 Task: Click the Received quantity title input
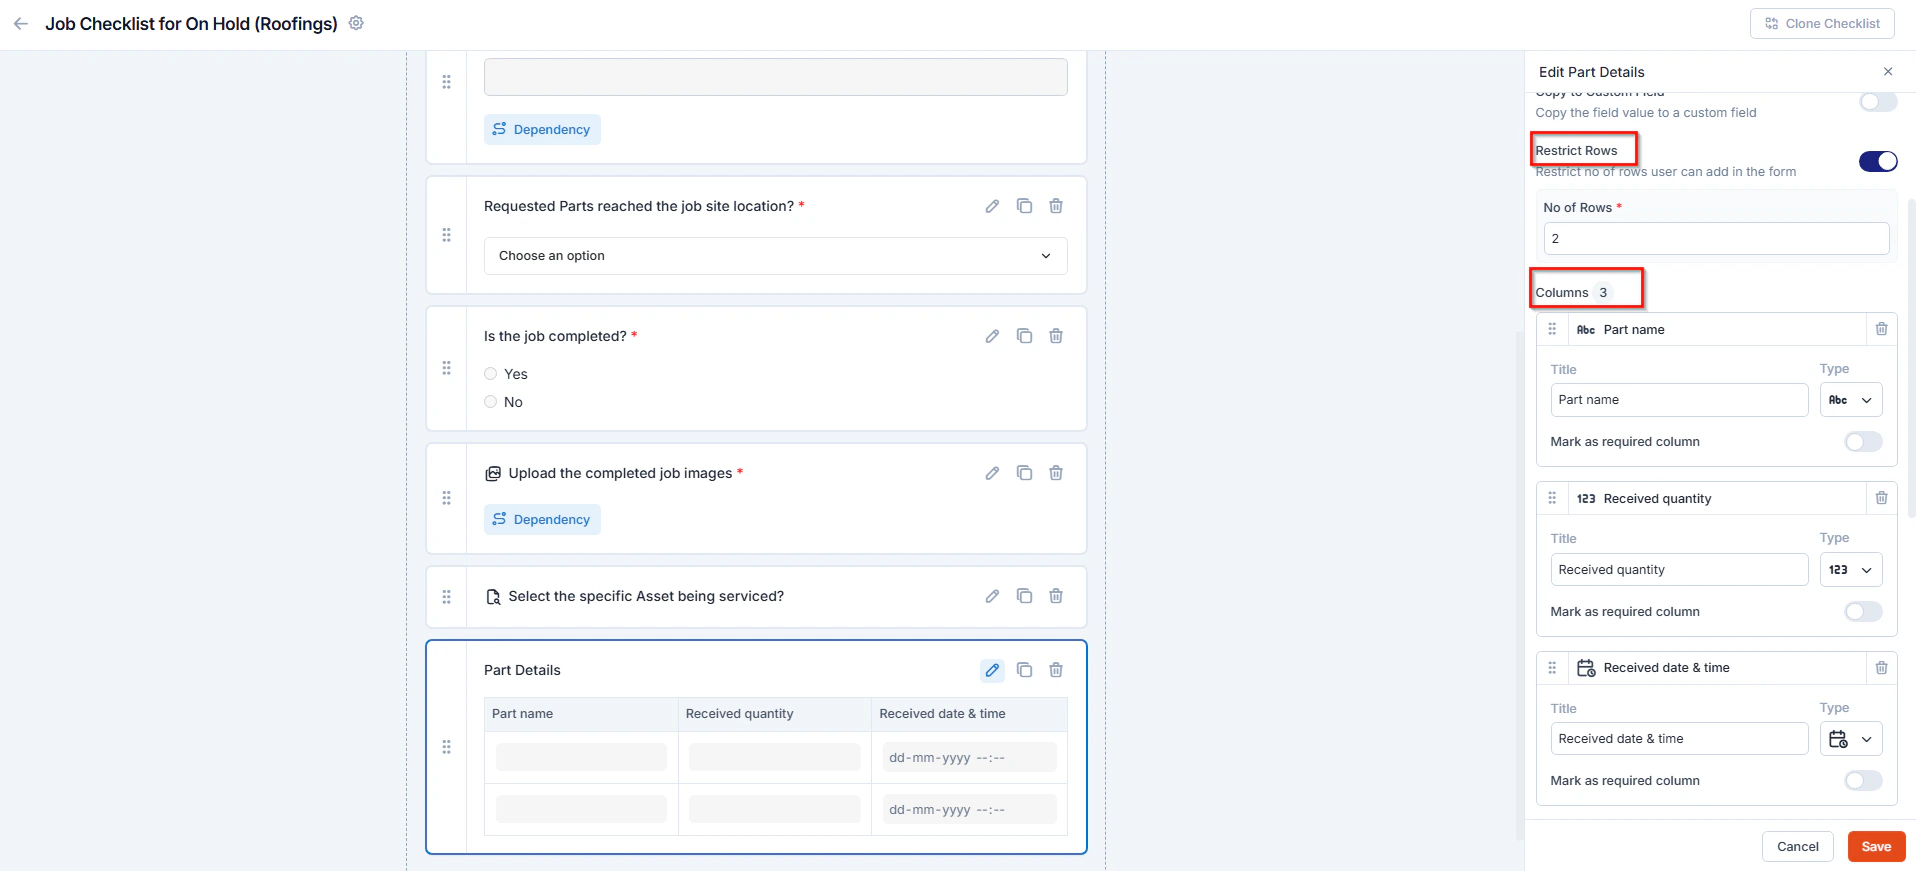[x=1679, y=569]
